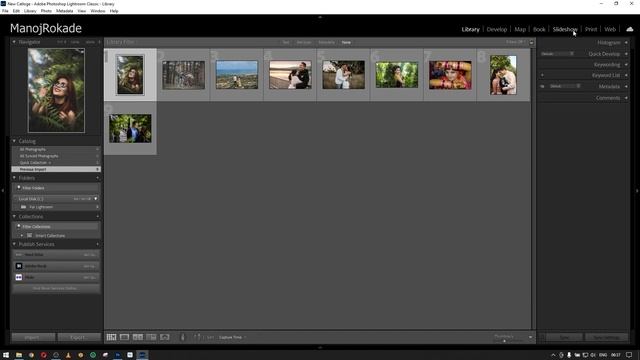Switch to Survey view in toolbar
Screen dimensions: 640x360
coord(151,337)
